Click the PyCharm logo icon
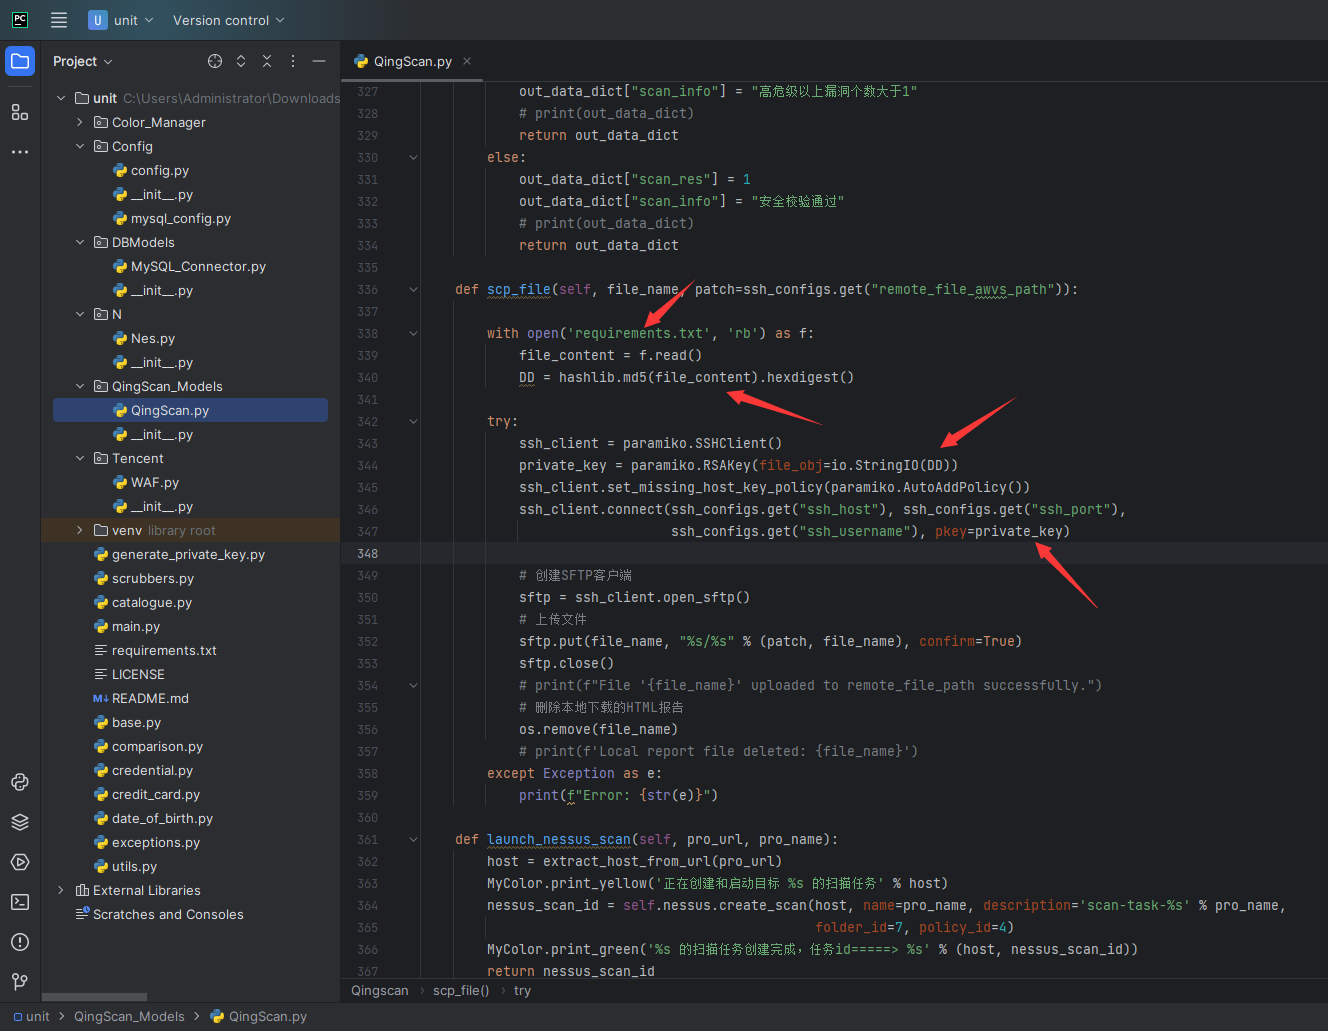Viewport: 1328px width, 1031px height. [20, 20]
